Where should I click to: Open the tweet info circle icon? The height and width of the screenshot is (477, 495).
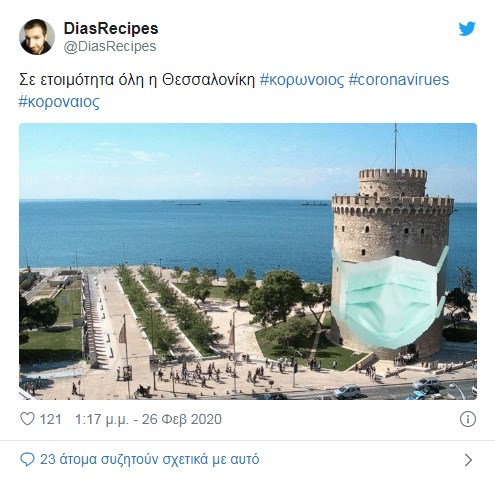click(468, 419)
